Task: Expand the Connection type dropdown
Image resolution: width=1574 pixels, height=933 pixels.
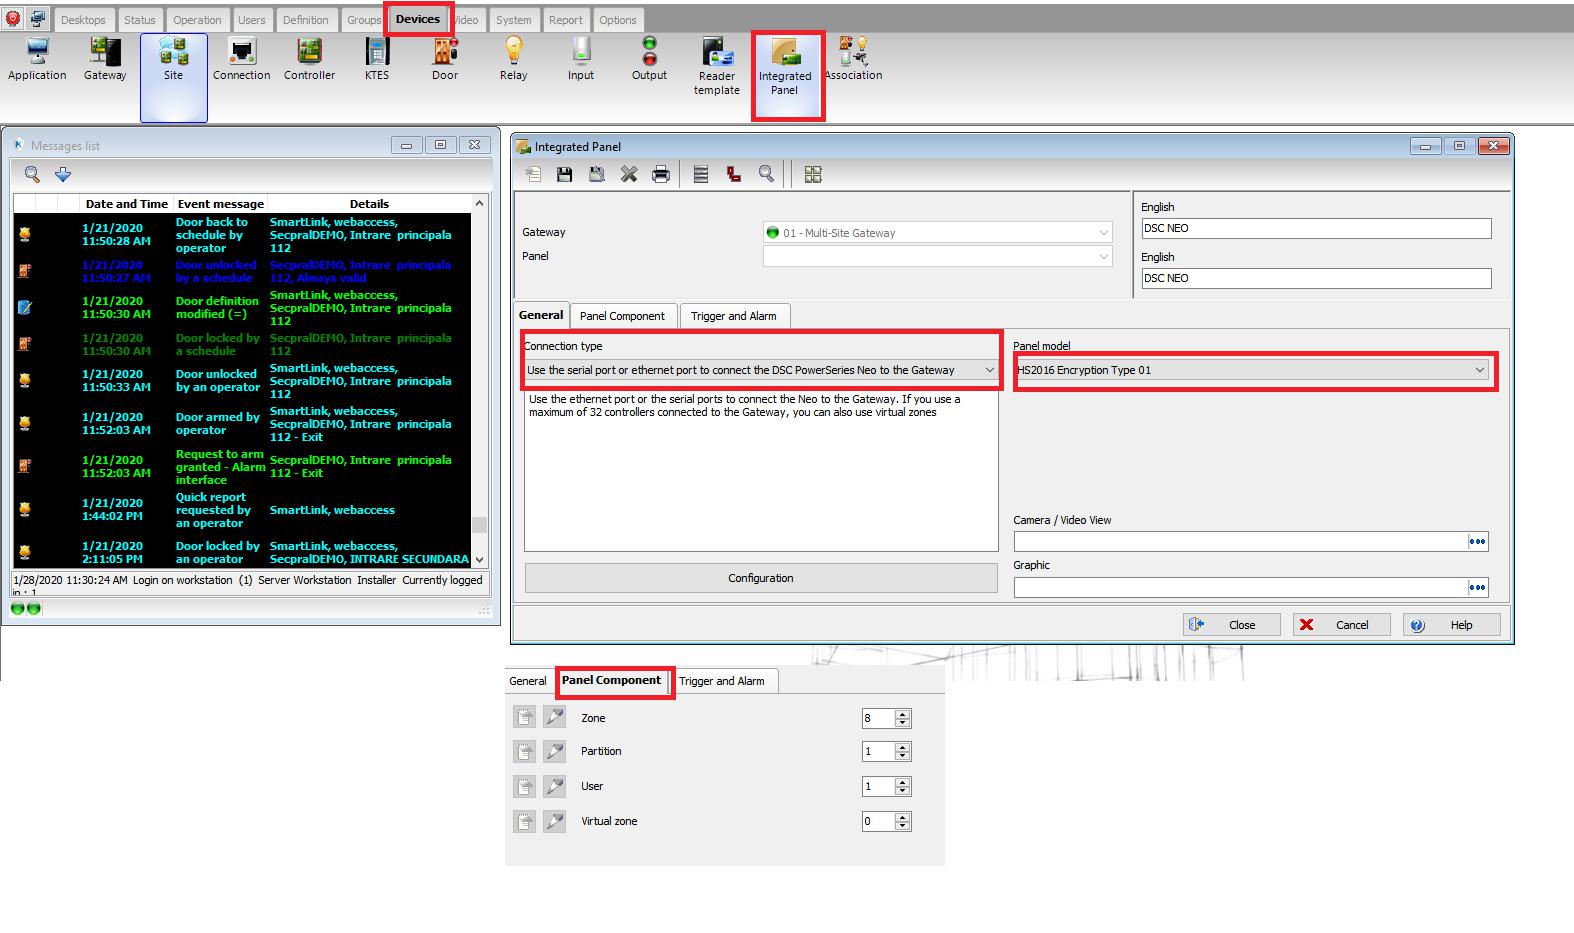Action: pos(989,371)
